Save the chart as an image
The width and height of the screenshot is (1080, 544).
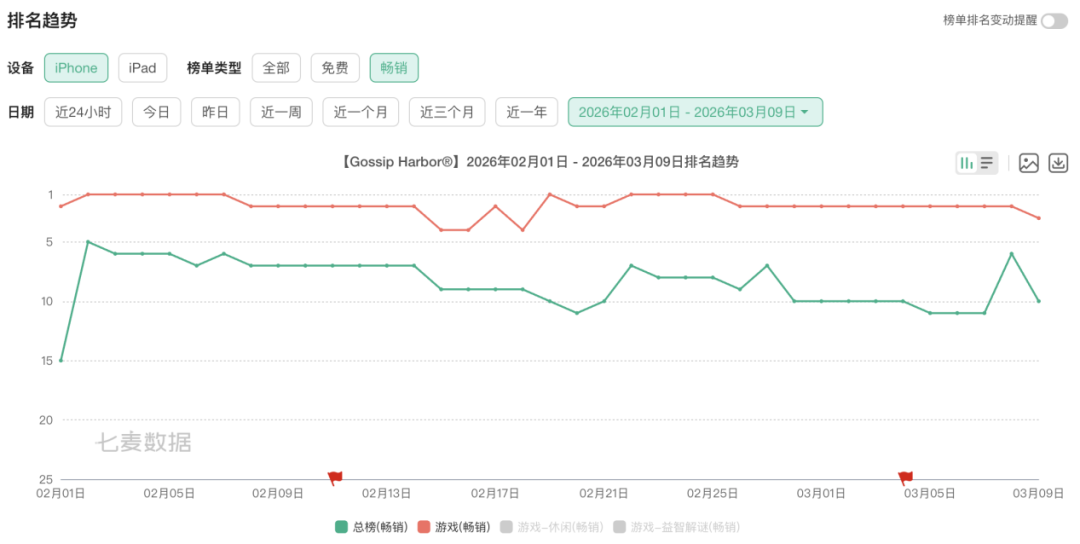pos(1029,163)
